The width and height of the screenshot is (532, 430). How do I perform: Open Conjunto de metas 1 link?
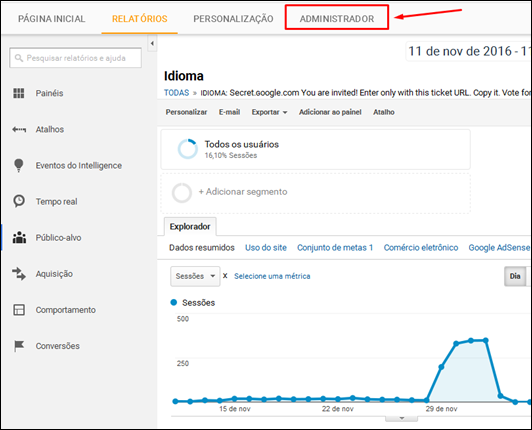pos(335,248)
